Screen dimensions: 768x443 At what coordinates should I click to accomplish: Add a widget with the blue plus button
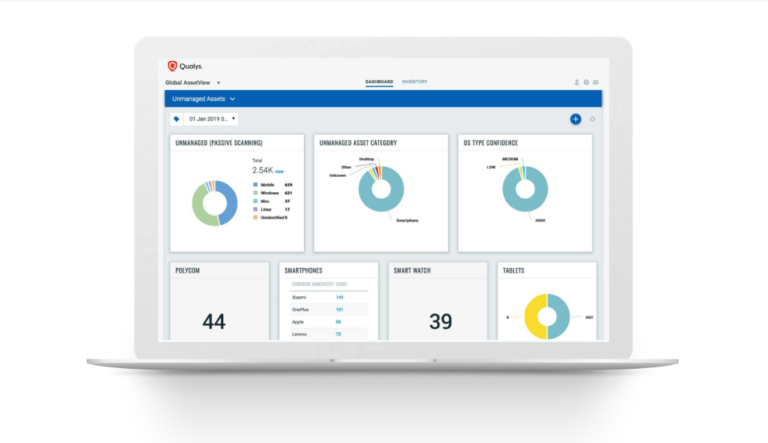(x=576, y=119)
